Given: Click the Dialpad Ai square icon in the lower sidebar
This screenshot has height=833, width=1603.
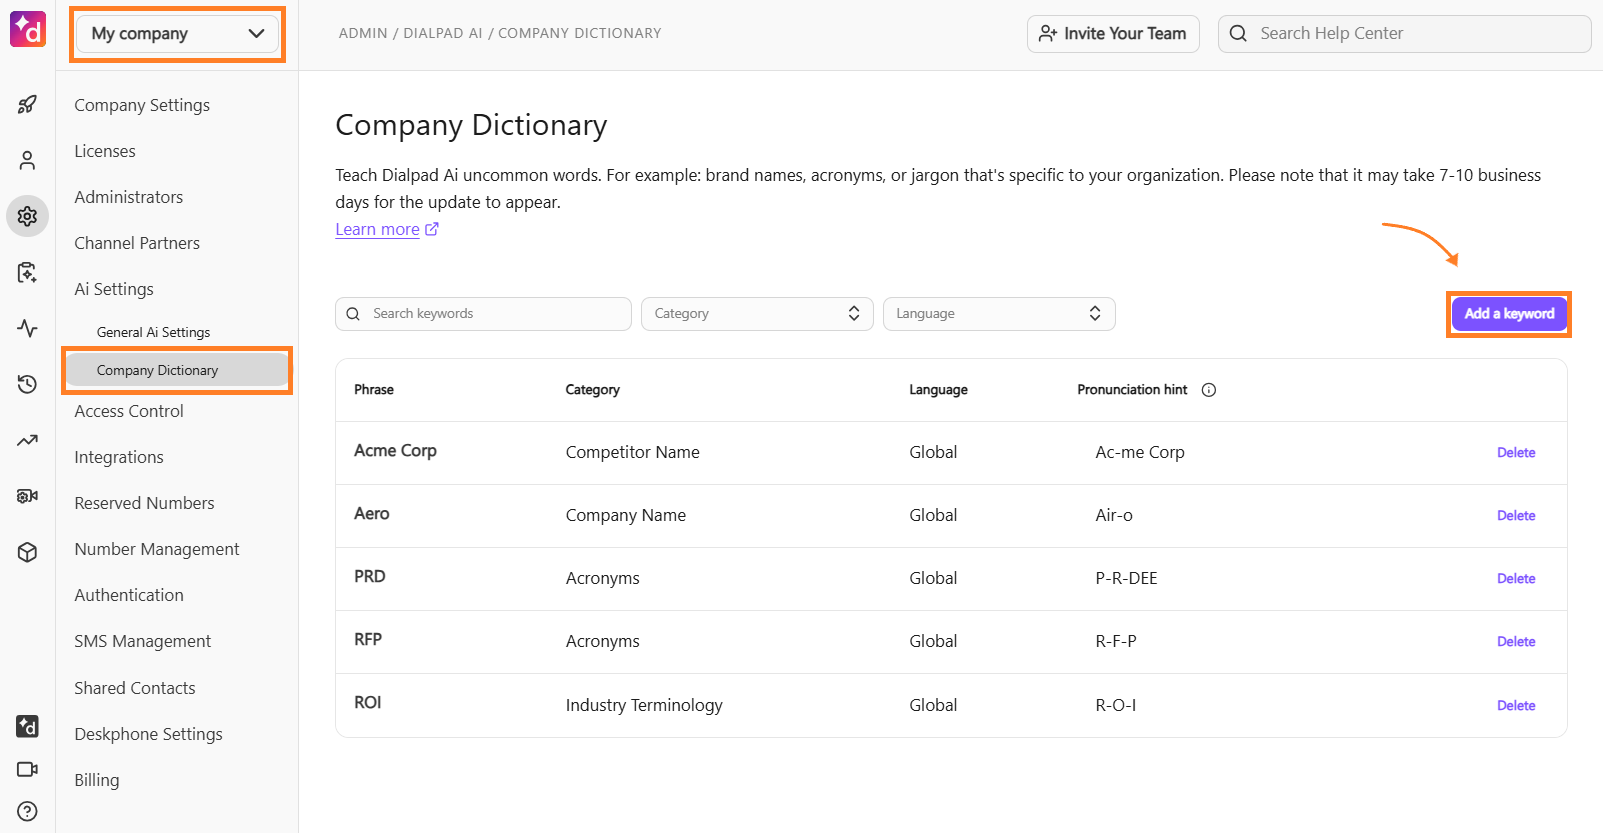Looking at the screenshot, I should [27, 726].
